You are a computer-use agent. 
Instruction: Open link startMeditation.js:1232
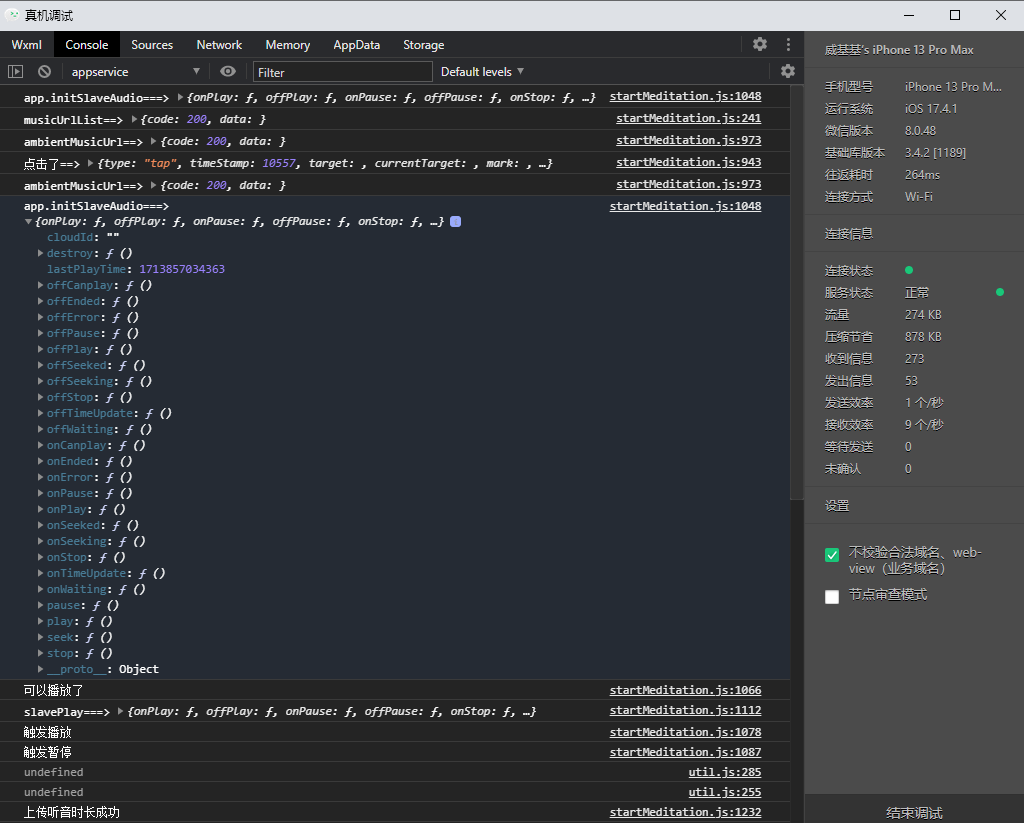click(685, 812)
